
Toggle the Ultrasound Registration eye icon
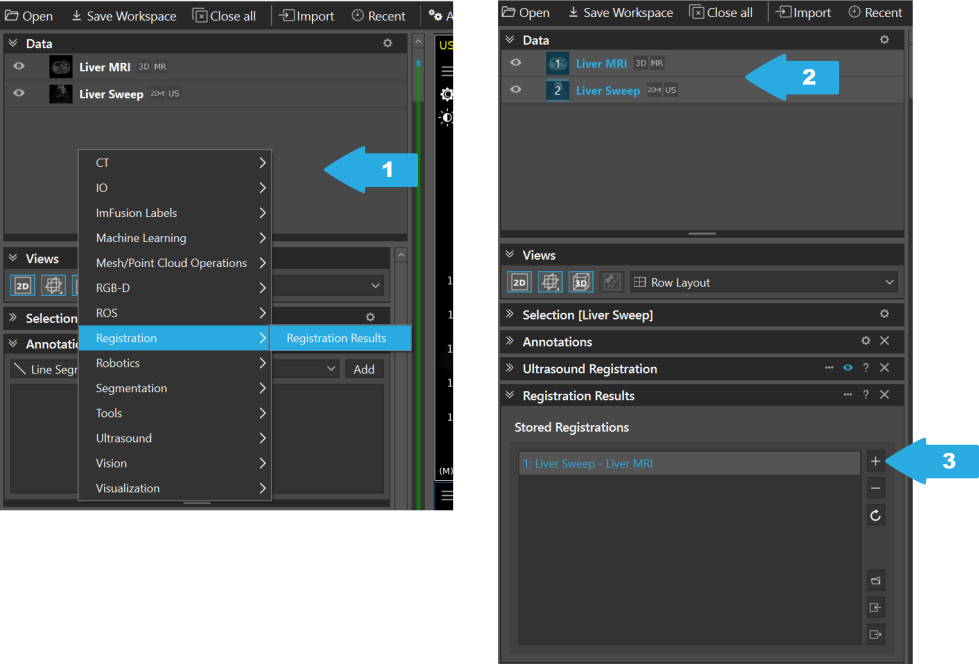coord(847,368)
